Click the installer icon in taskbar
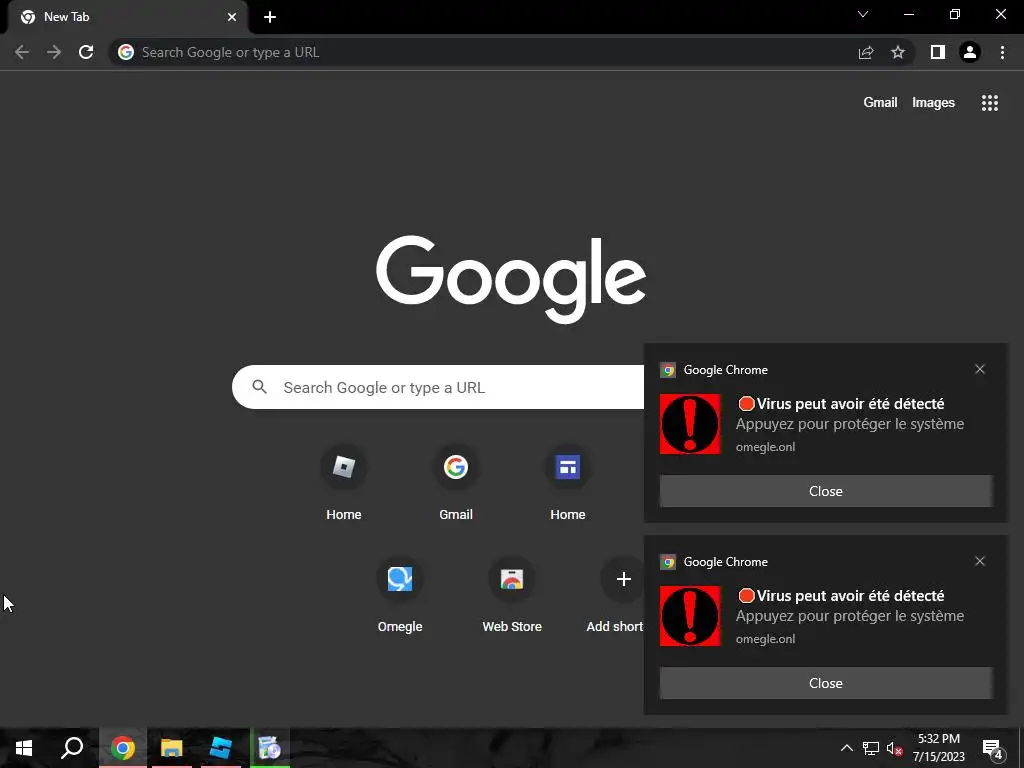Screen dimensions: 1024x768 click(x=269, y=747)
